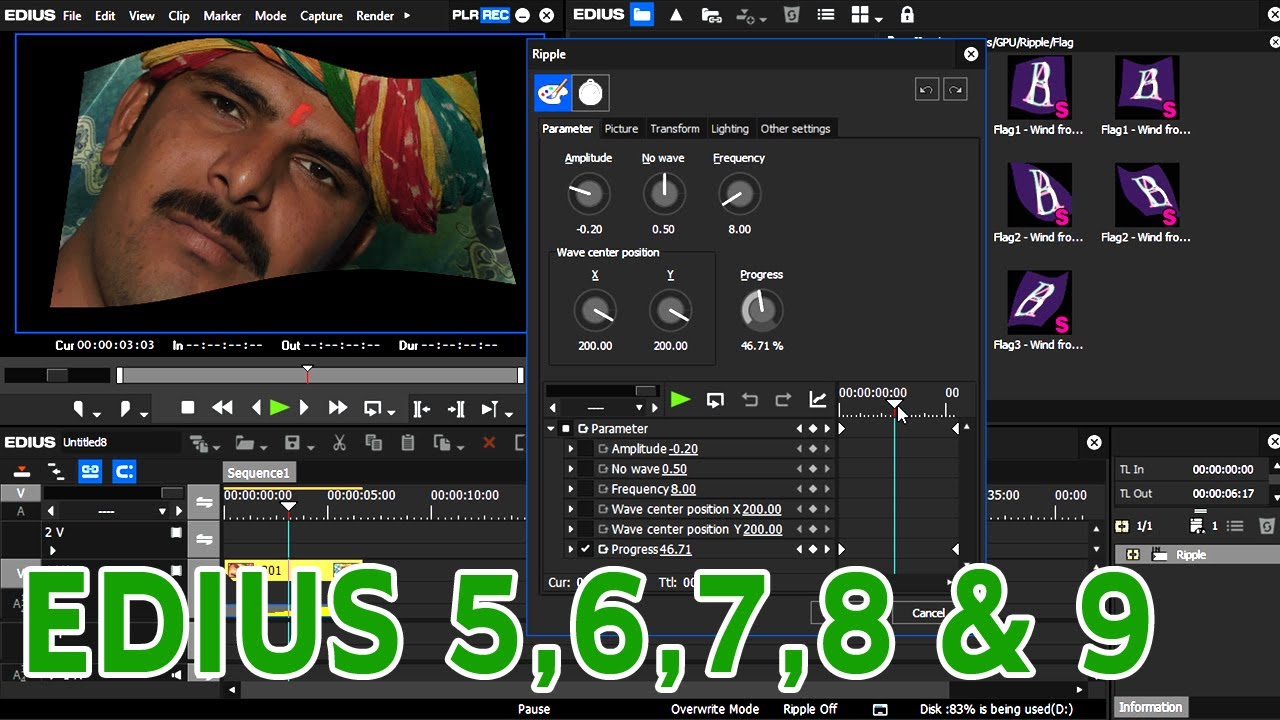Expand the Frequency row
The height and width of the screenshot is (720, 1280).
(x=571, y=489)
